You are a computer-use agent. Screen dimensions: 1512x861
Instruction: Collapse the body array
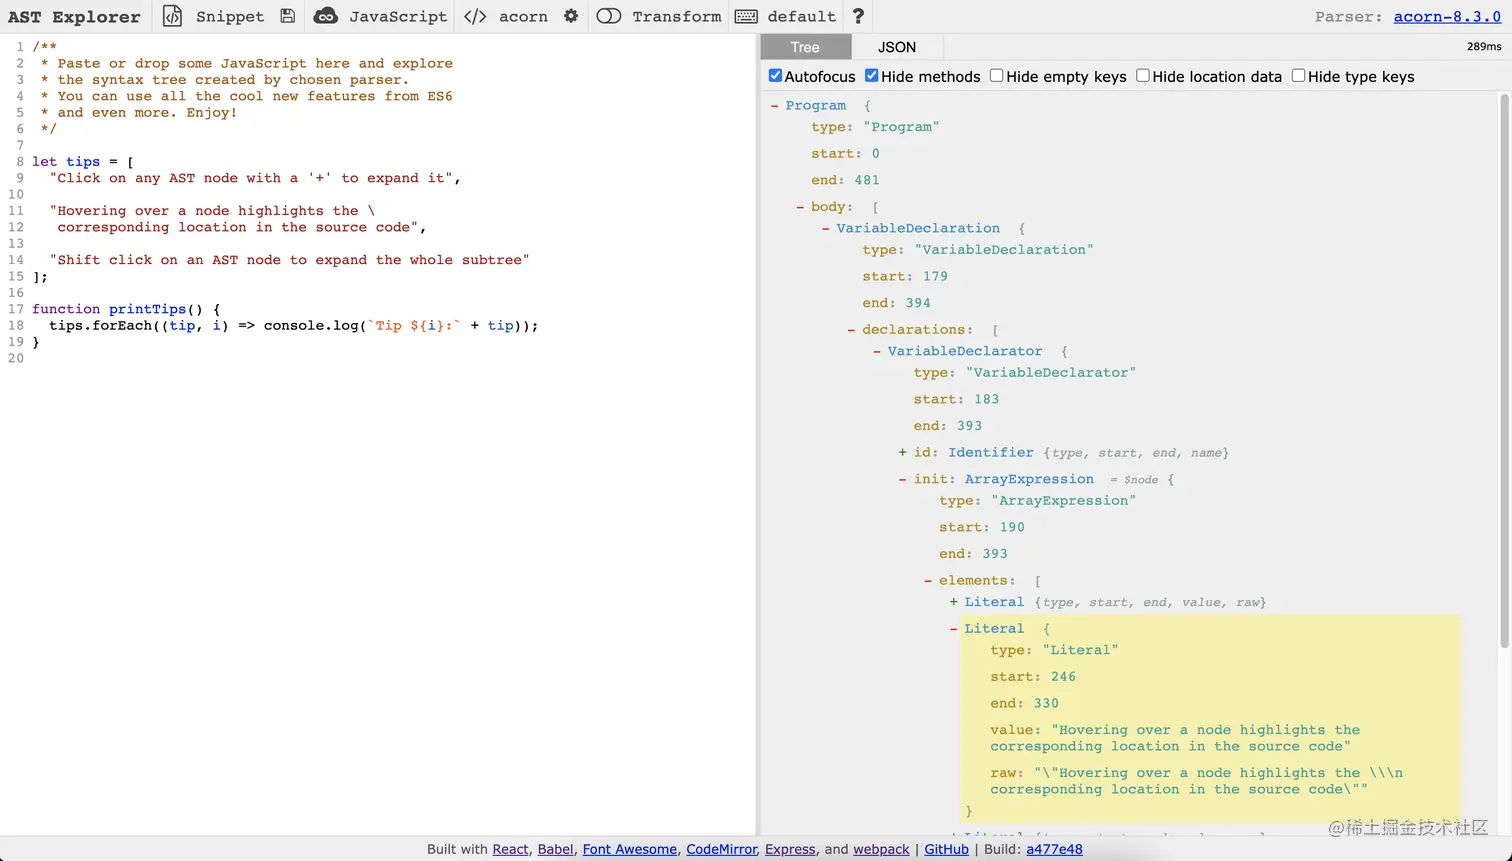tap(801, 207)
